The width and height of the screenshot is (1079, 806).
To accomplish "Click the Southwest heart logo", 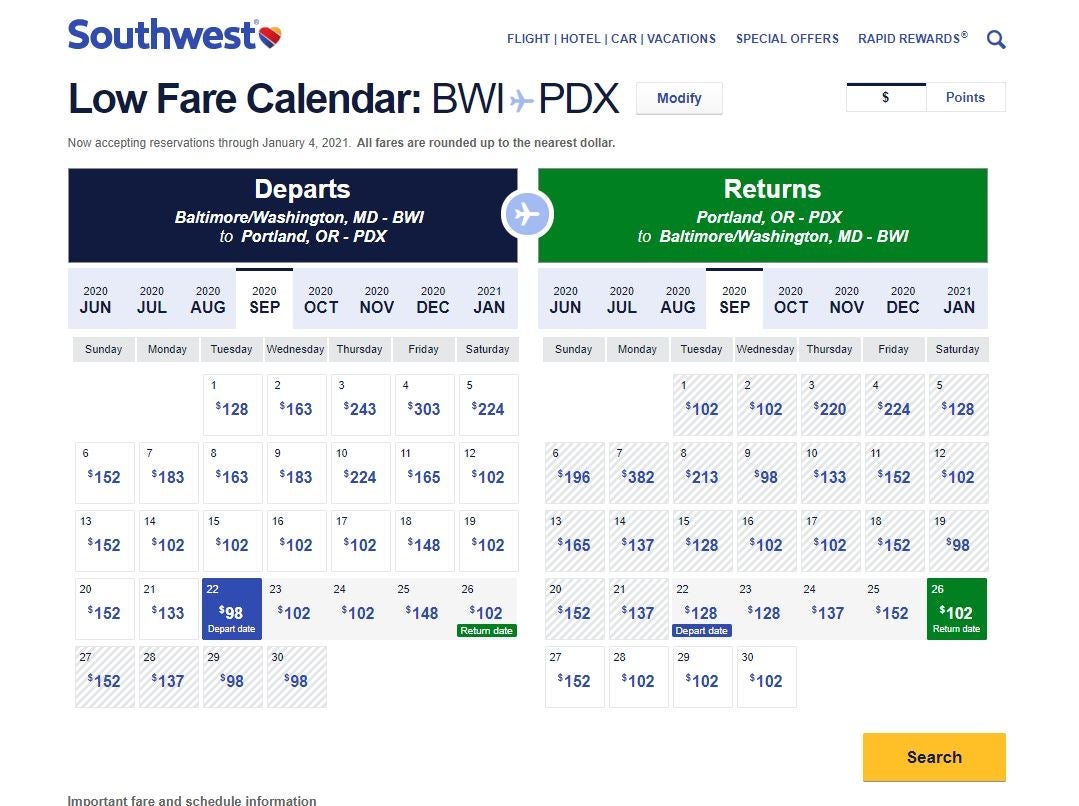I will (x=269, y=38).
